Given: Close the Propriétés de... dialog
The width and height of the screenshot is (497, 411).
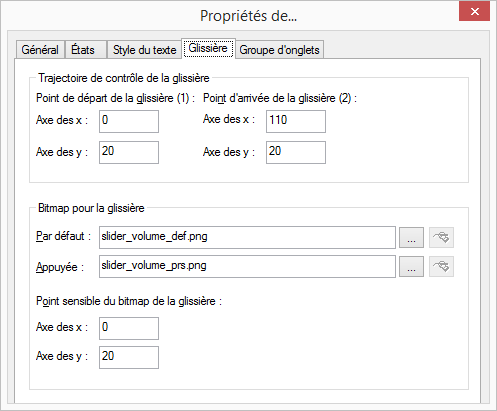Looking at the screenshot, I should (x=474, y=11).
